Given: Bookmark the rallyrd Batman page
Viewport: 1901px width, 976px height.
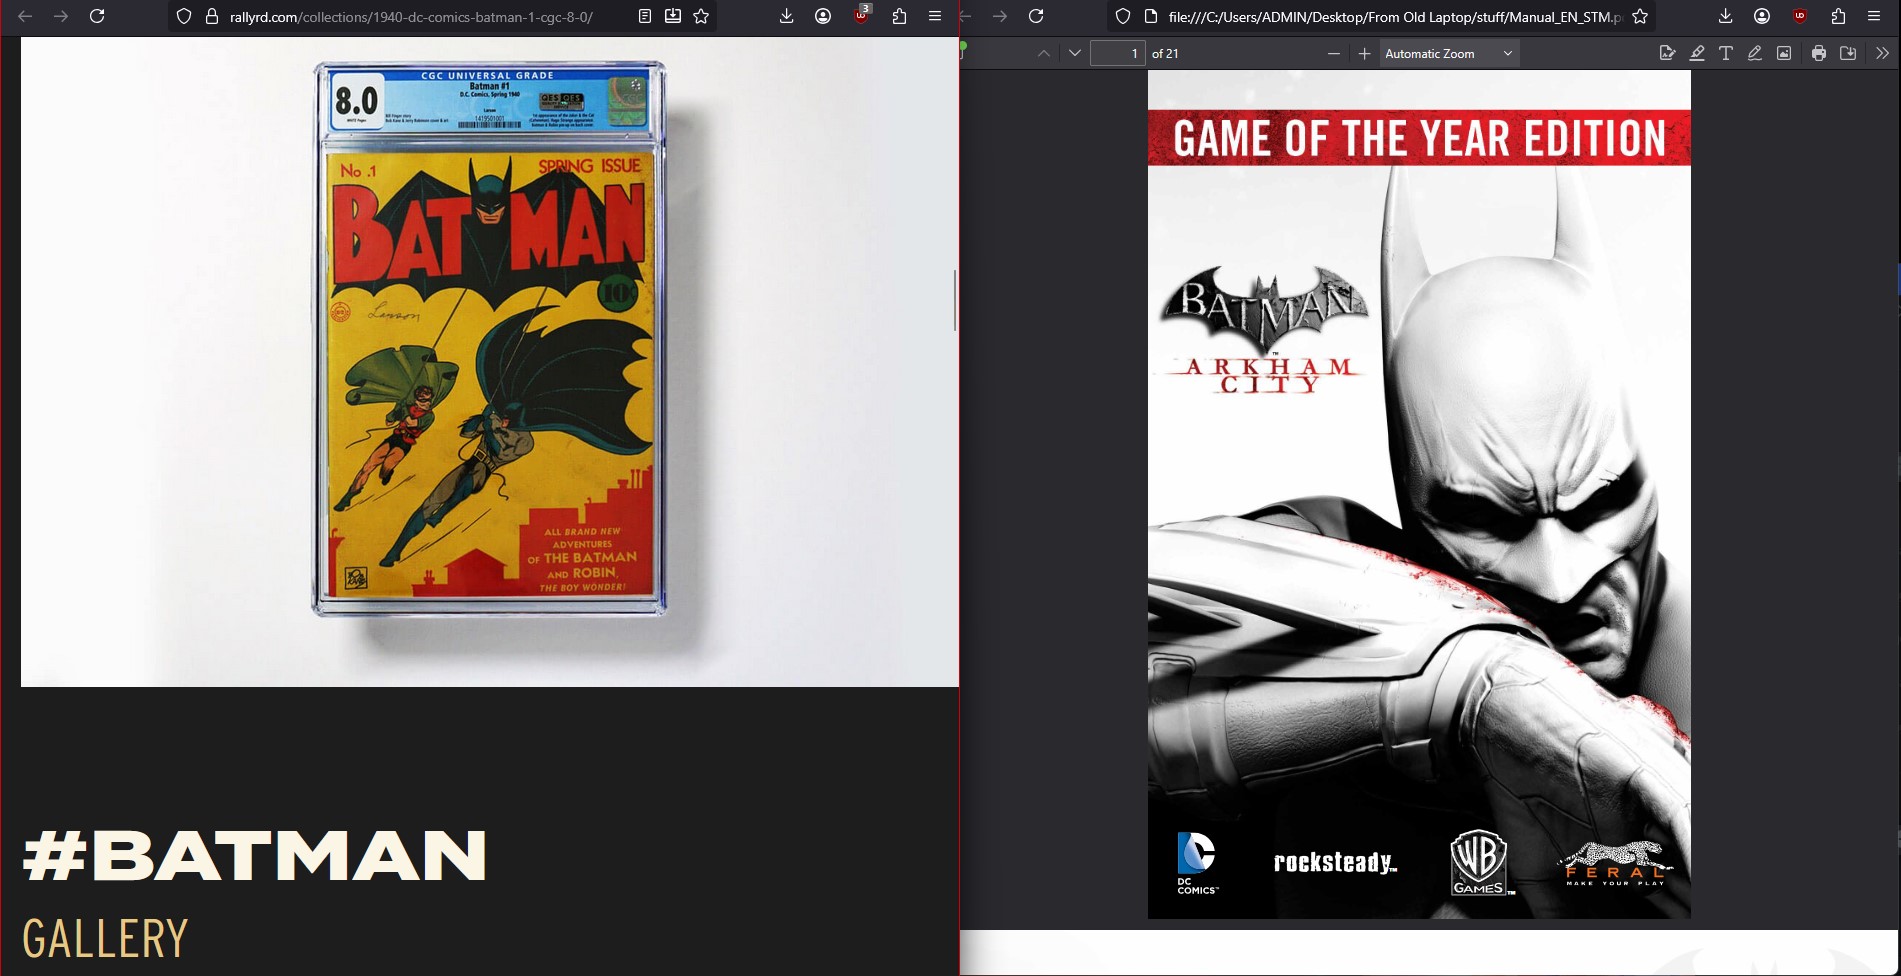Looking at the screenshot, I should pyautogui.click(x=701, y=17).
